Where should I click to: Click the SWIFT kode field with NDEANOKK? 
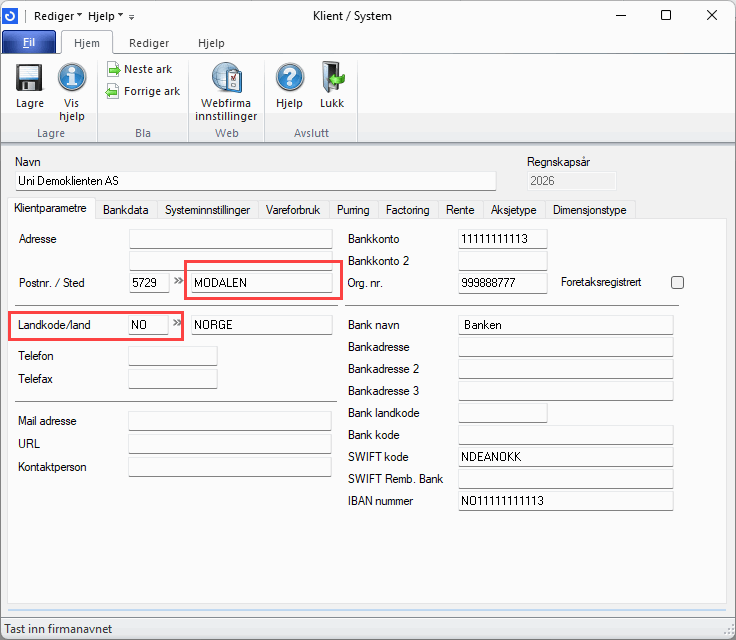click(566, 457)
